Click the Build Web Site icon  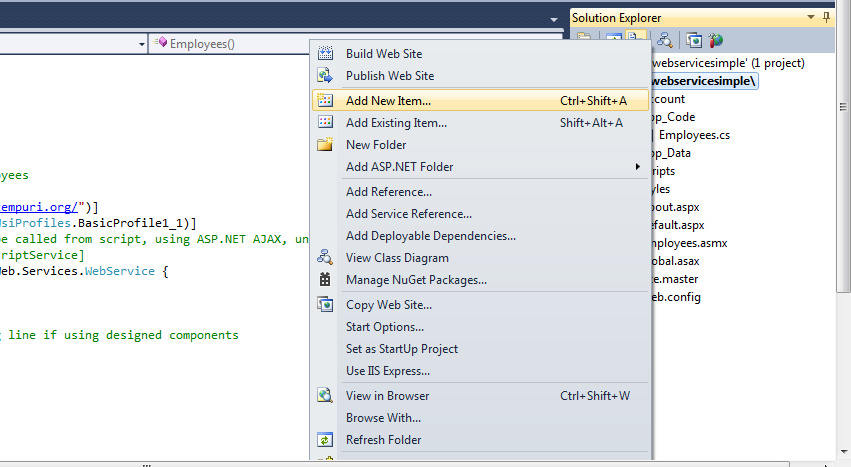(x=324, y=53)
